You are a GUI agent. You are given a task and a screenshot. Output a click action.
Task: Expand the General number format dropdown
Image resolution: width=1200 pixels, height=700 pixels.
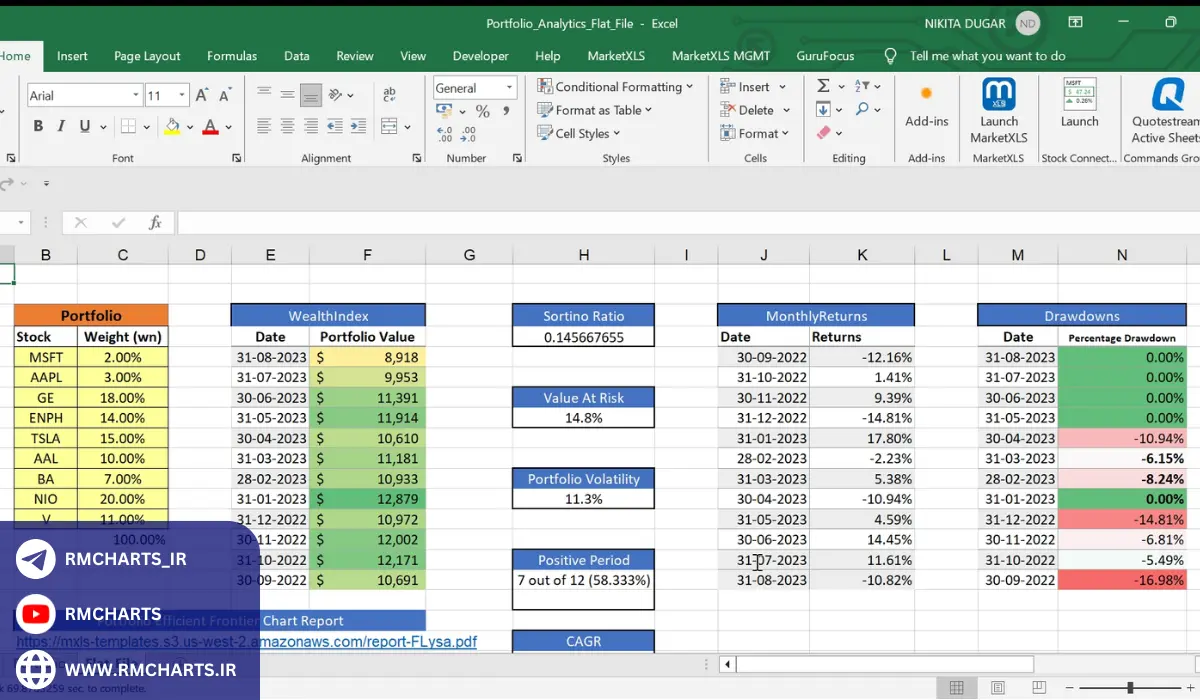509,88
